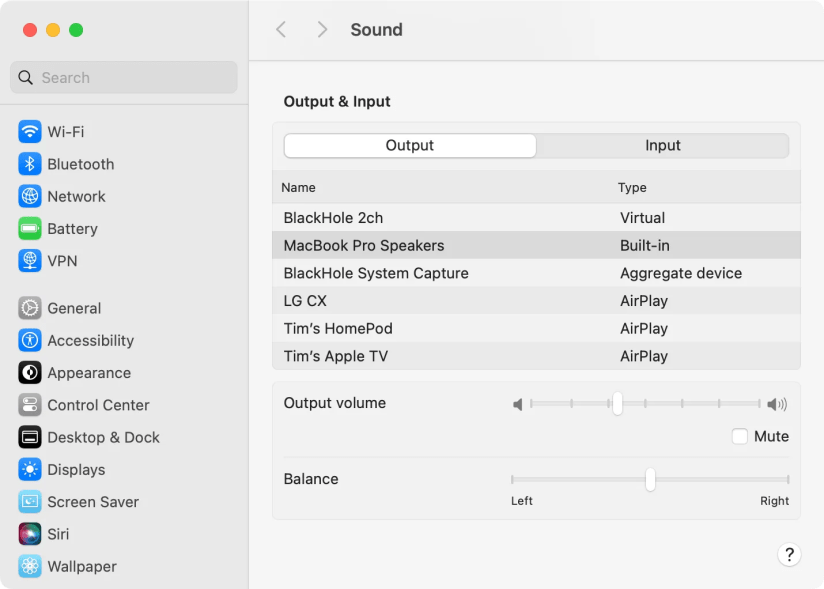Click the help question mark button
This screenshot has height=589, width=824.
point(789,555)
